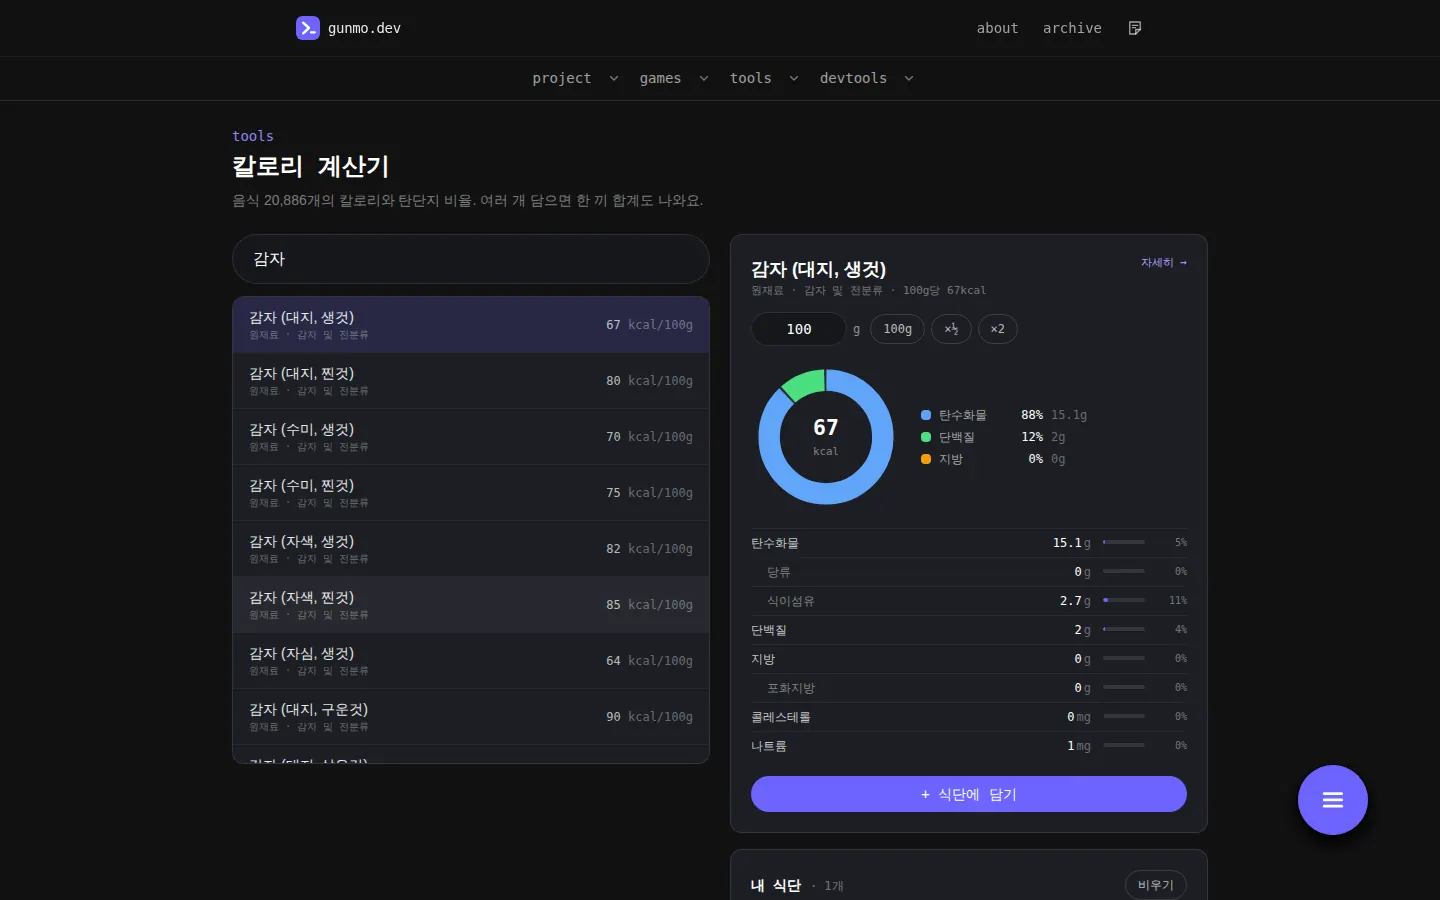Image resolution: width=1440 pixels, height=900 pixels.
Task: Select 감자 (대지, 구운것) result
Action: click(x=471, y=717)
